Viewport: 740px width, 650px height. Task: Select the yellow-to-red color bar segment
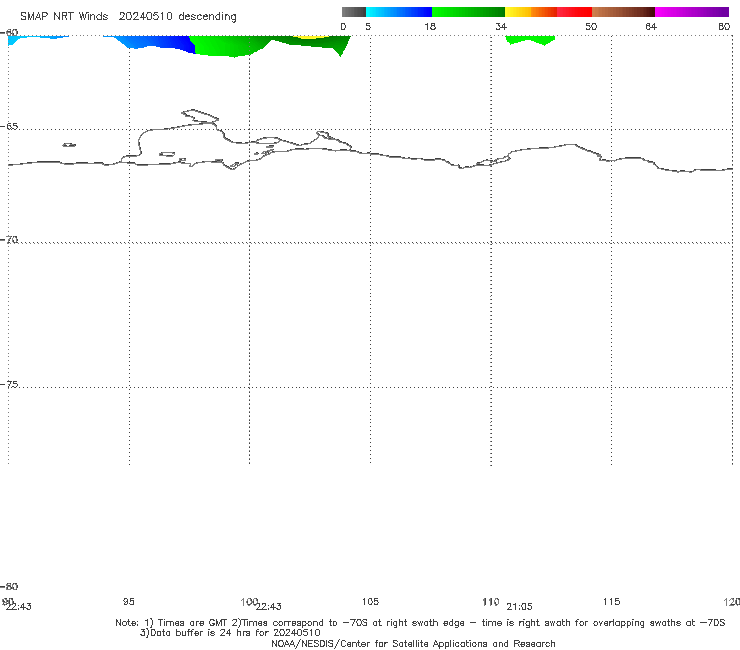pyautogui.click(x=548, y=12)
